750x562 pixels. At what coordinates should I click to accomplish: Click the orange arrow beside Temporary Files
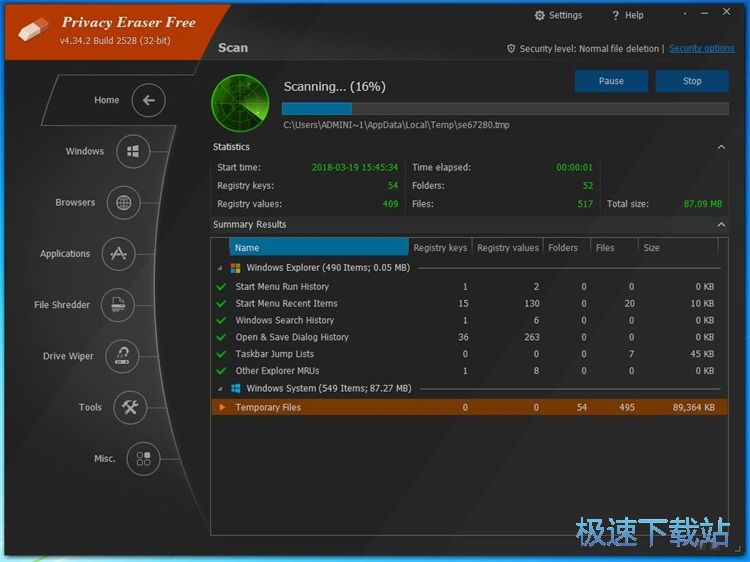click(x=222, y=407)
